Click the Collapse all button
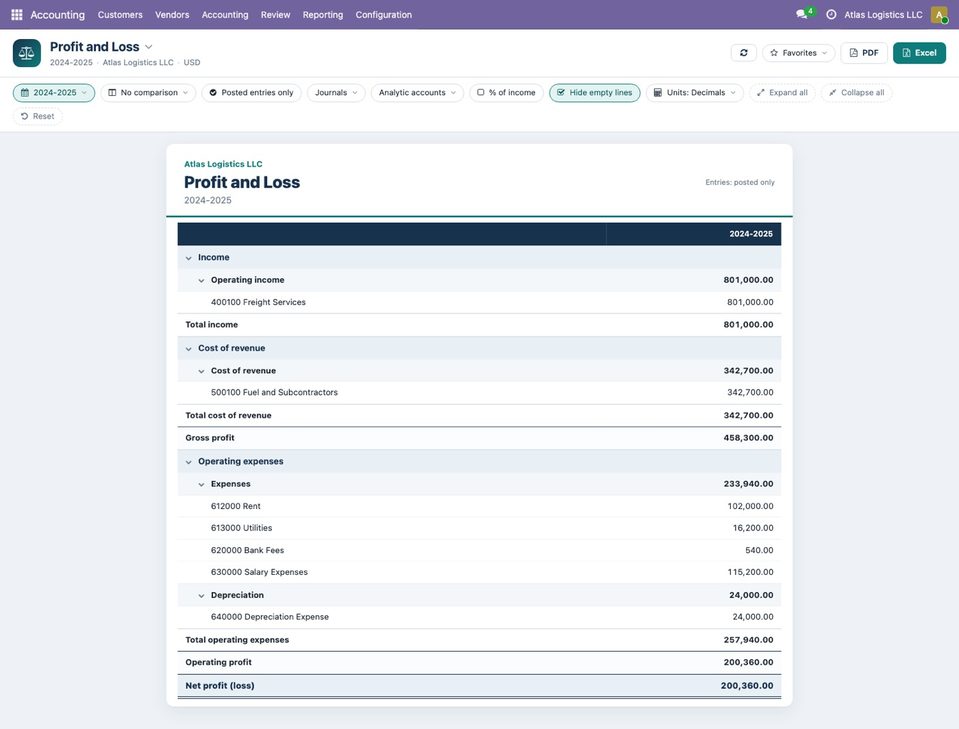This screenshot has width=959, height=729. click(x=856, y=93)
